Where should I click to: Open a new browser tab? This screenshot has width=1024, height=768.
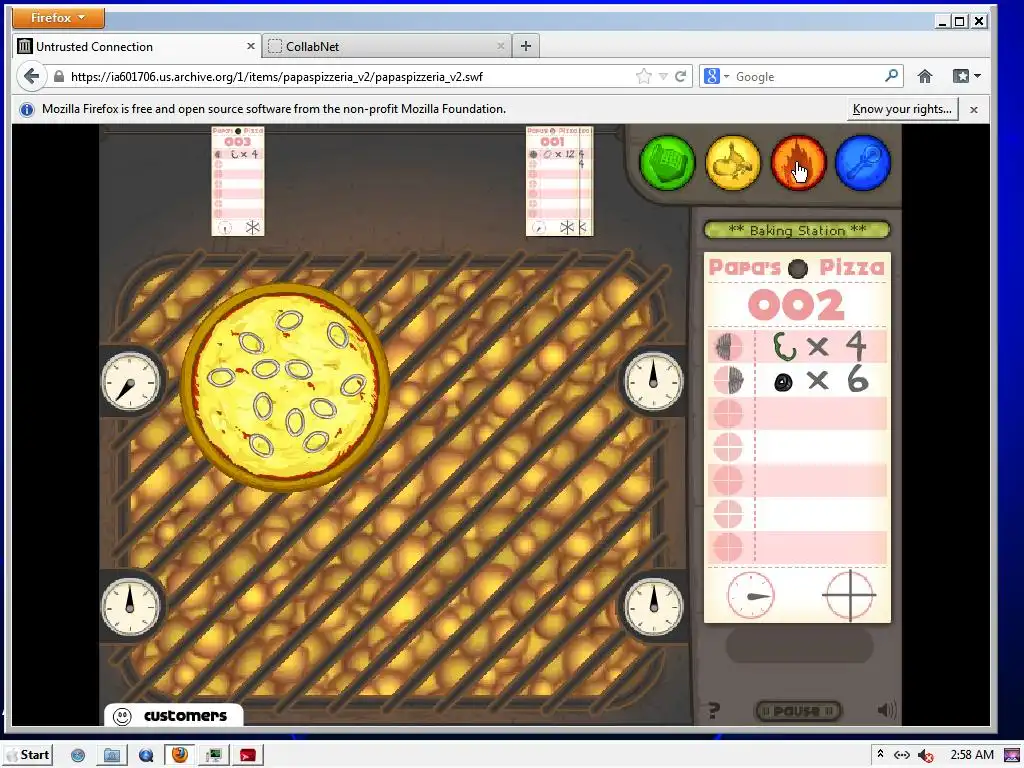(526, 46)
